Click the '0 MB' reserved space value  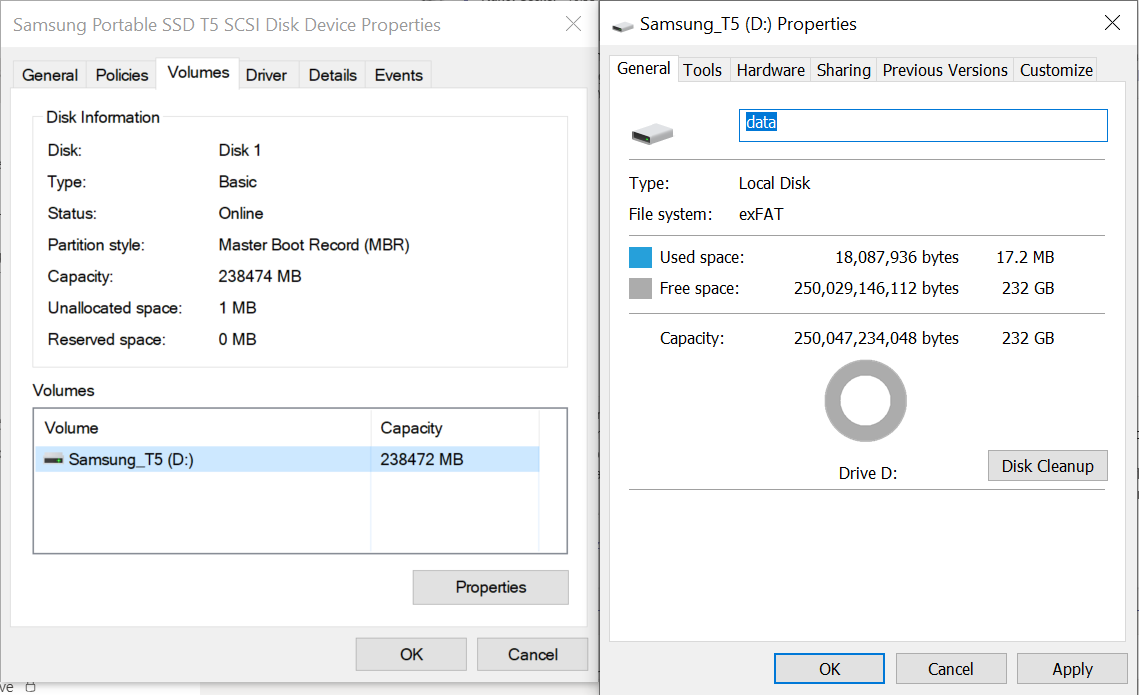coord(238,339)
